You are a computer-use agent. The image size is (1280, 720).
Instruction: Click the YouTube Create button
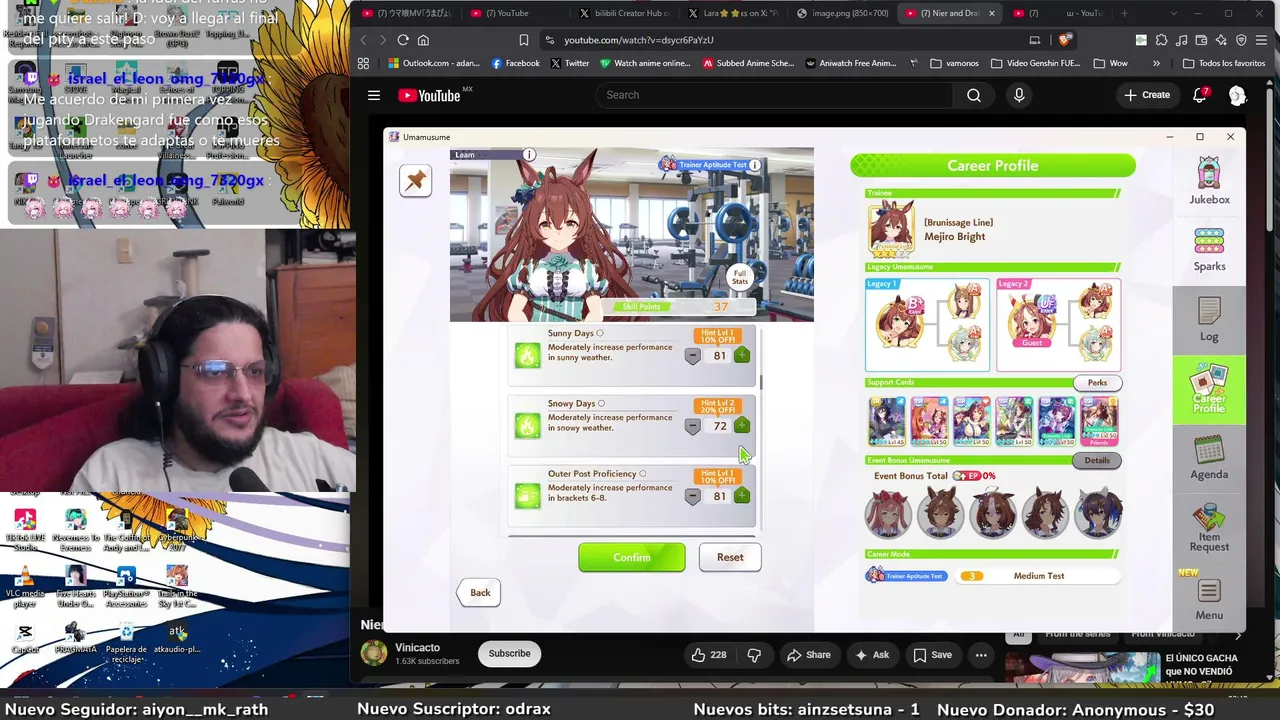pyautogui.click(x=1147, y=95)
